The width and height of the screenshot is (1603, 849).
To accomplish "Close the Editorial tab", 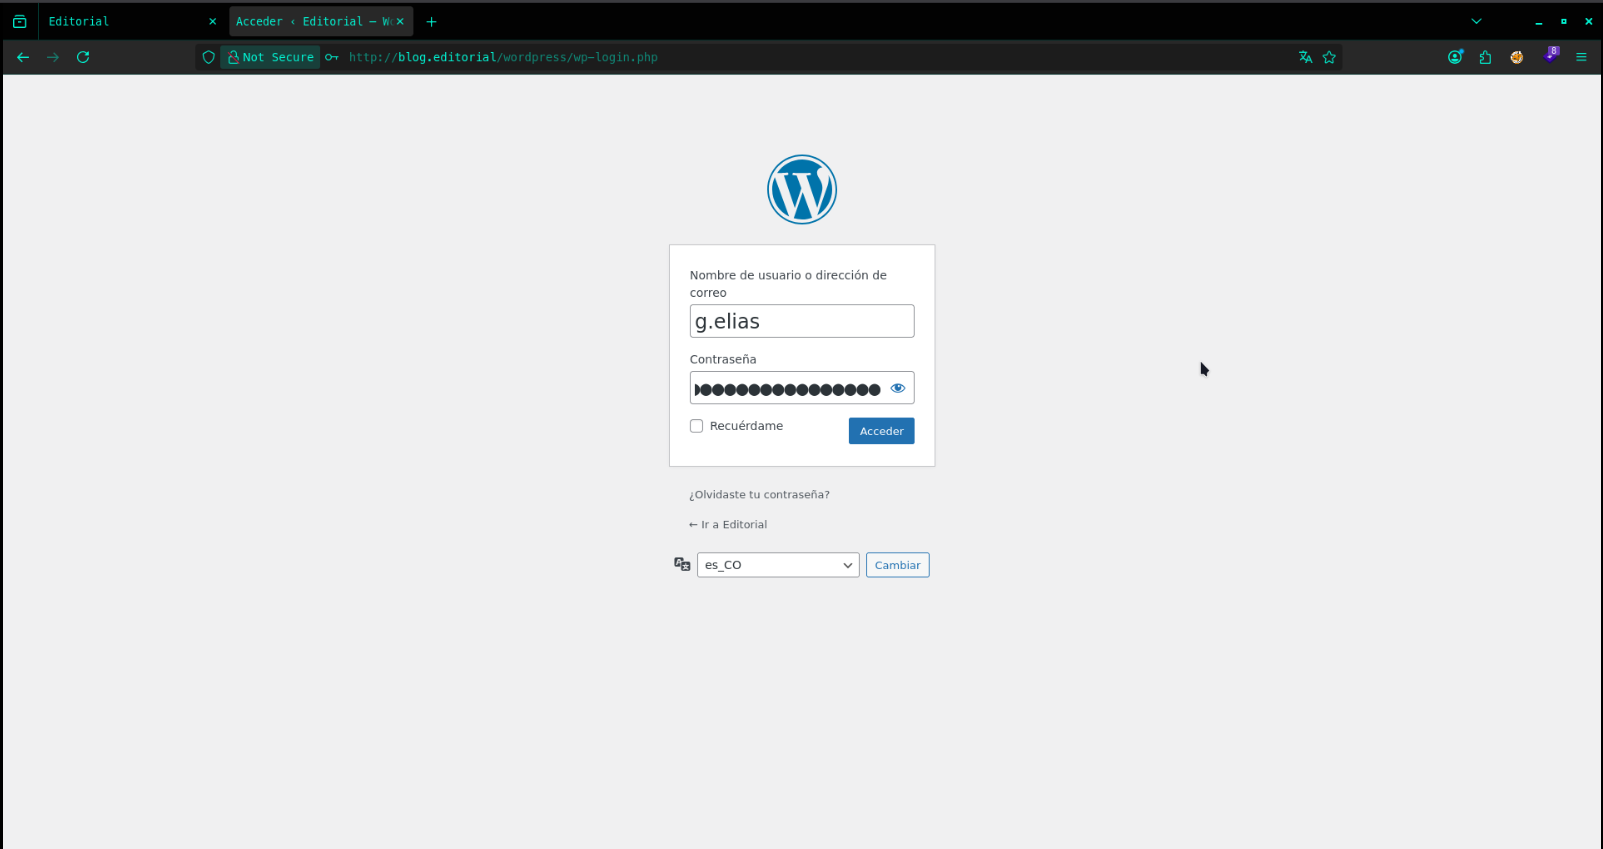I will click(x=212, y=21).
